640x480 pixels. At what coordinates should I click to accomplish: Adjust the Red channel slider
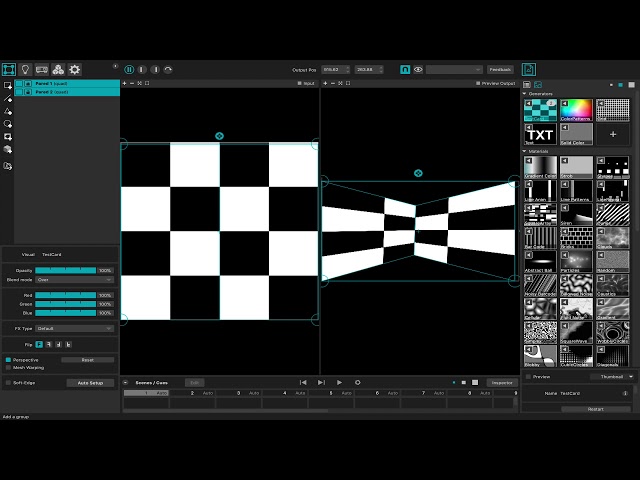(x=65, y=295)
